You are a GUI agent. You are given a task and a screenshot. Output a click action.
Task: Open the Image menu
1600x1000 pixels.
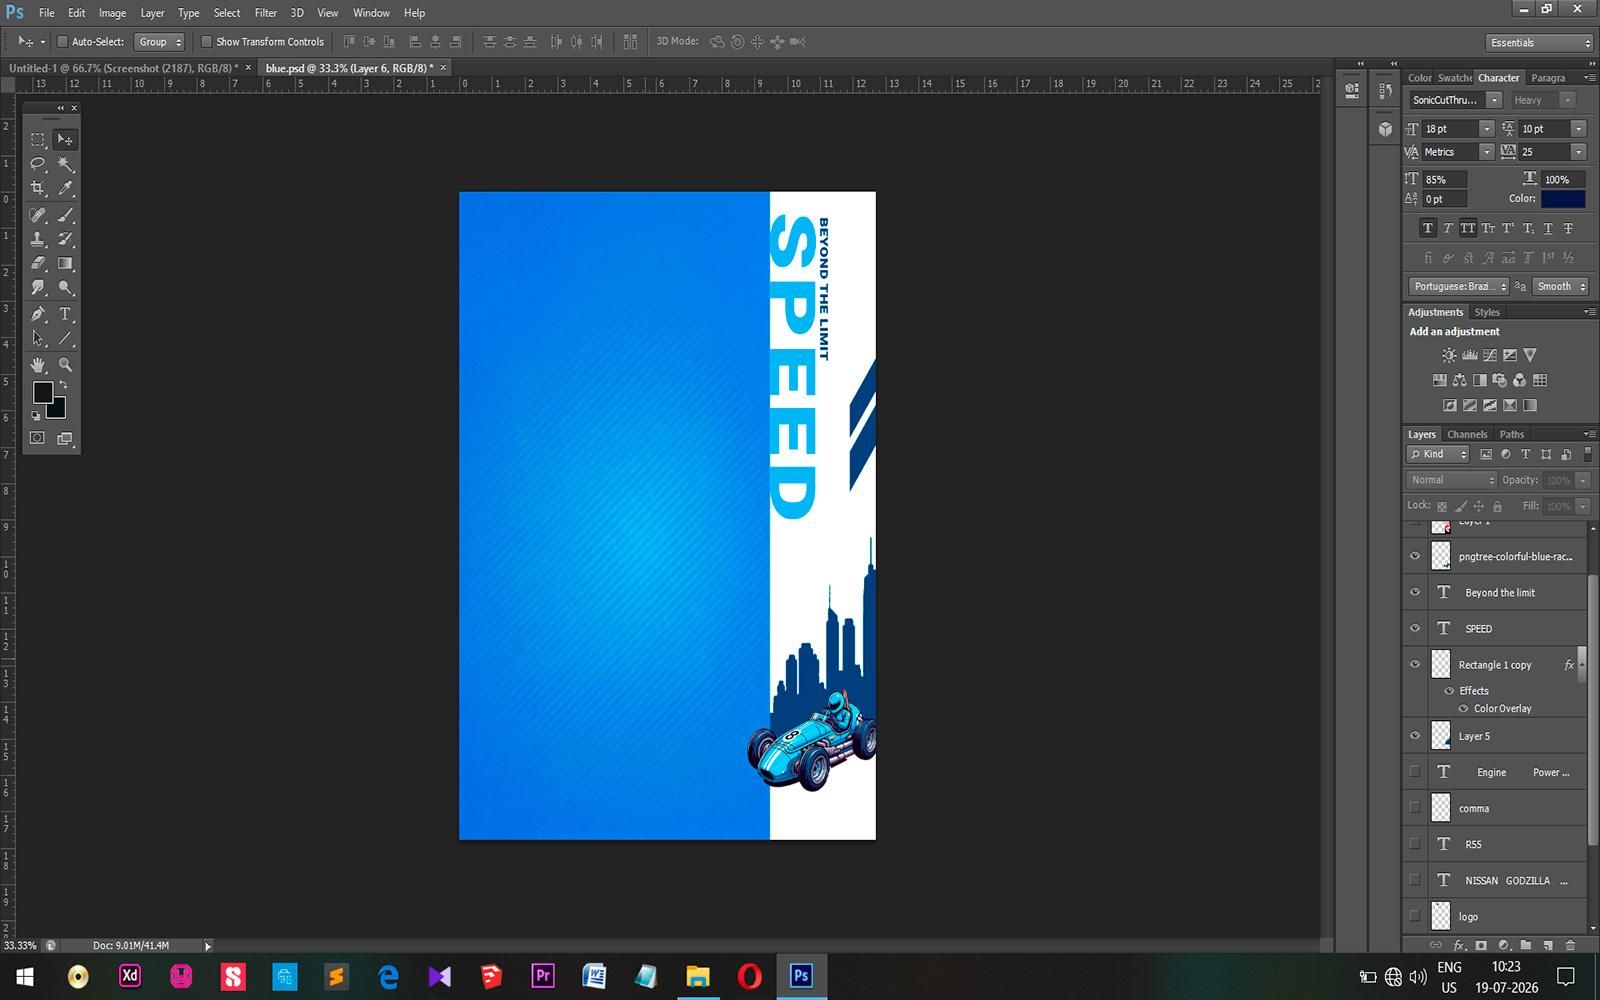click(x=112, y=13)
